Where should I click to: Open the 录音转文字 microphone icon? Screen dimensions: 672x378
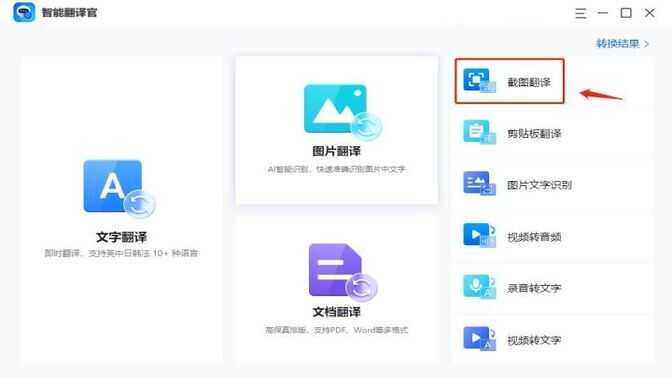[x=479, y=287]
